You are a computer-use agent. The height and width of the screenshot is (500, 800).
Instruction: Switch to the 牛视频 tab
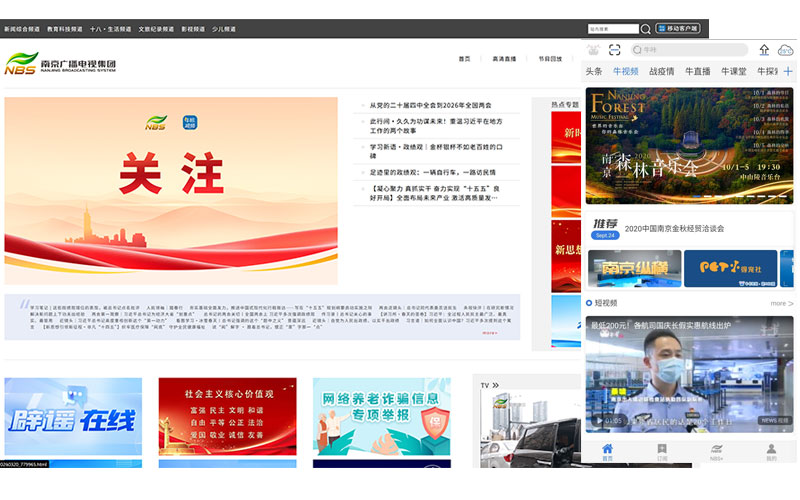(626, 72)
